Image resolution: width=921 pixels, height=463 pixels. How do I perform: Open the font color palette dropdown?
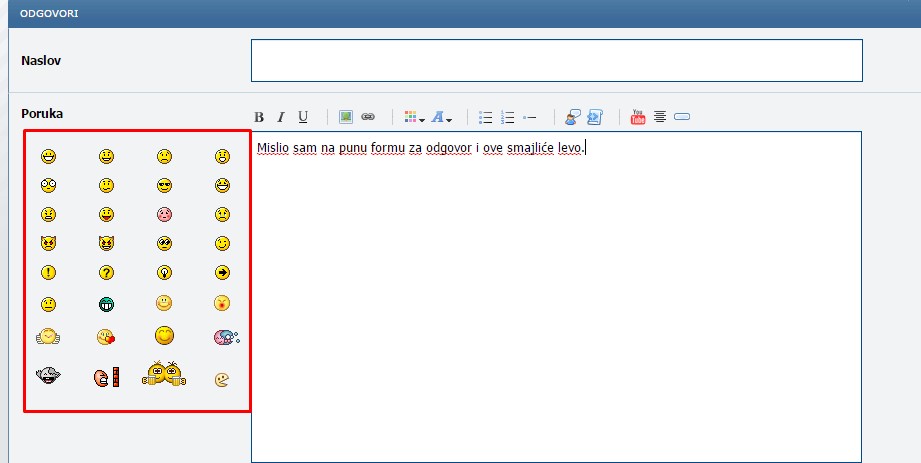(414, 117)
